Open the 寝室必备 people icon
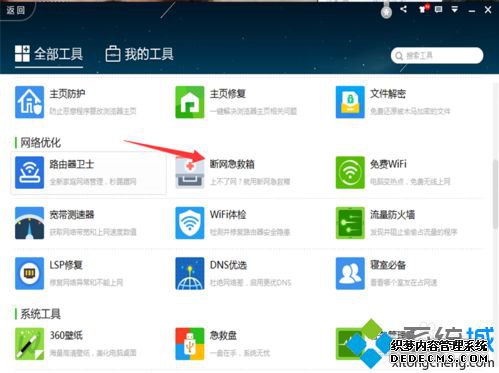This screenshot has height=373, width=499. pyautogui.click(x=350, y=273)
